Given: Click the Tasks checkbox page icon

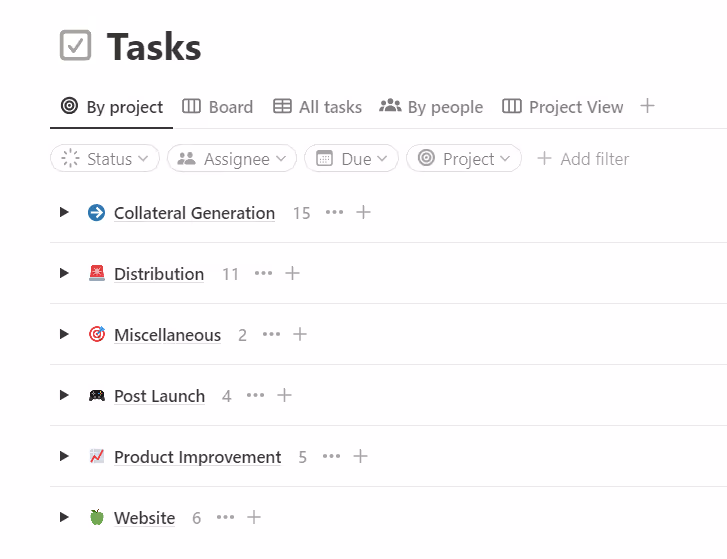Looking at the screenshot, I should 75,45.
